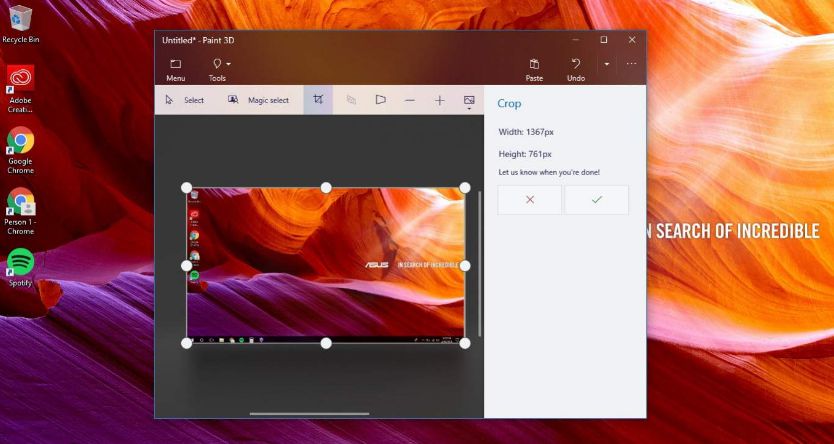Screen dimensions: 834x444
Task: Click the screenshot image inside the crop area
Action: pos(326,265)
